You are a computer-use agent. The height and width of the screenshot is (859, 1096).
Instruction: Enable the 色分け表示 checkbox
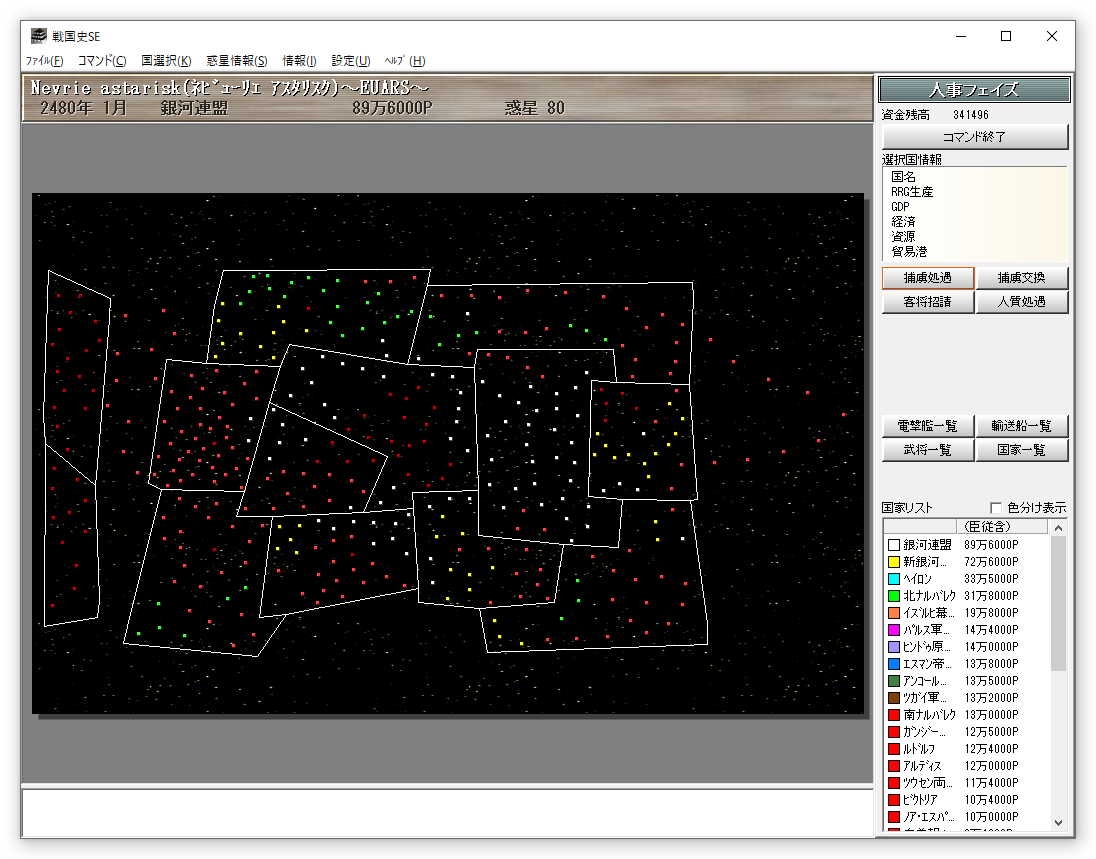click(x=995, y=507)
